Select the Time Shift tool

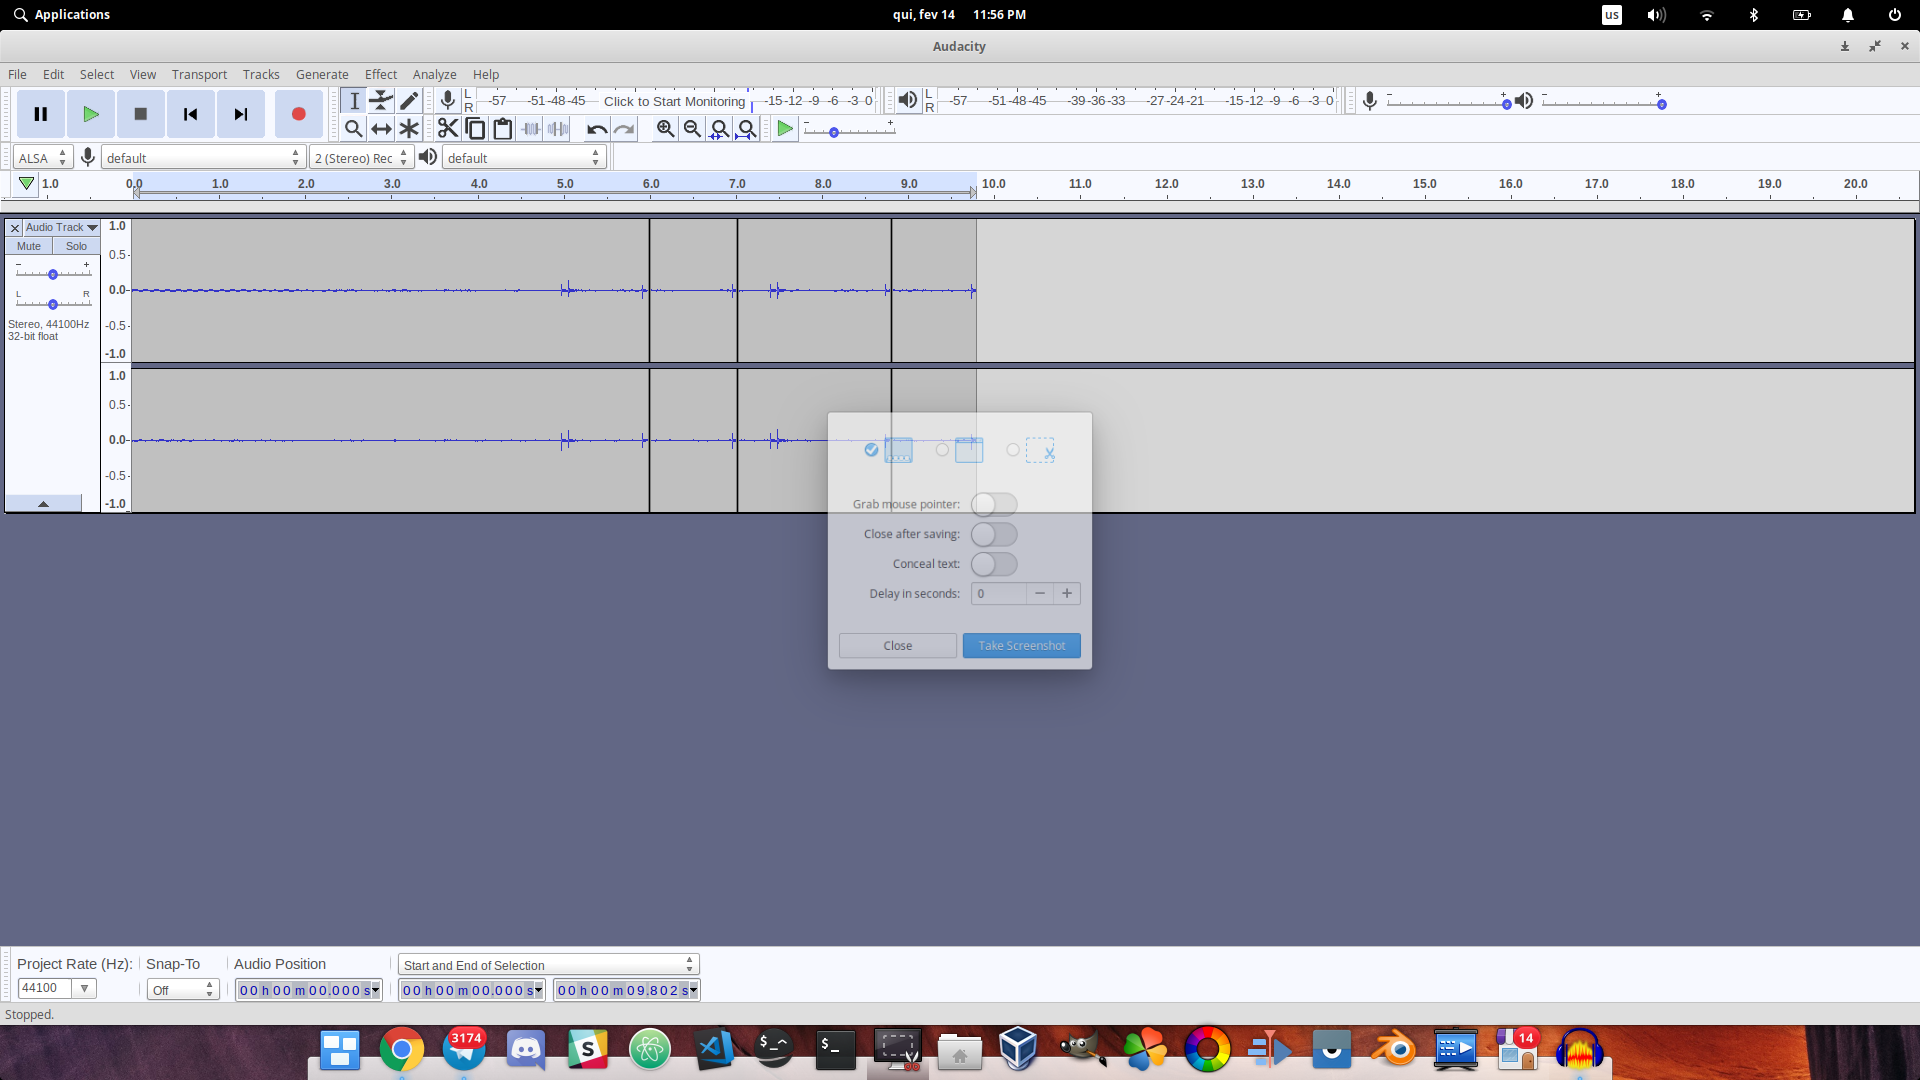[x=381, y=129]
